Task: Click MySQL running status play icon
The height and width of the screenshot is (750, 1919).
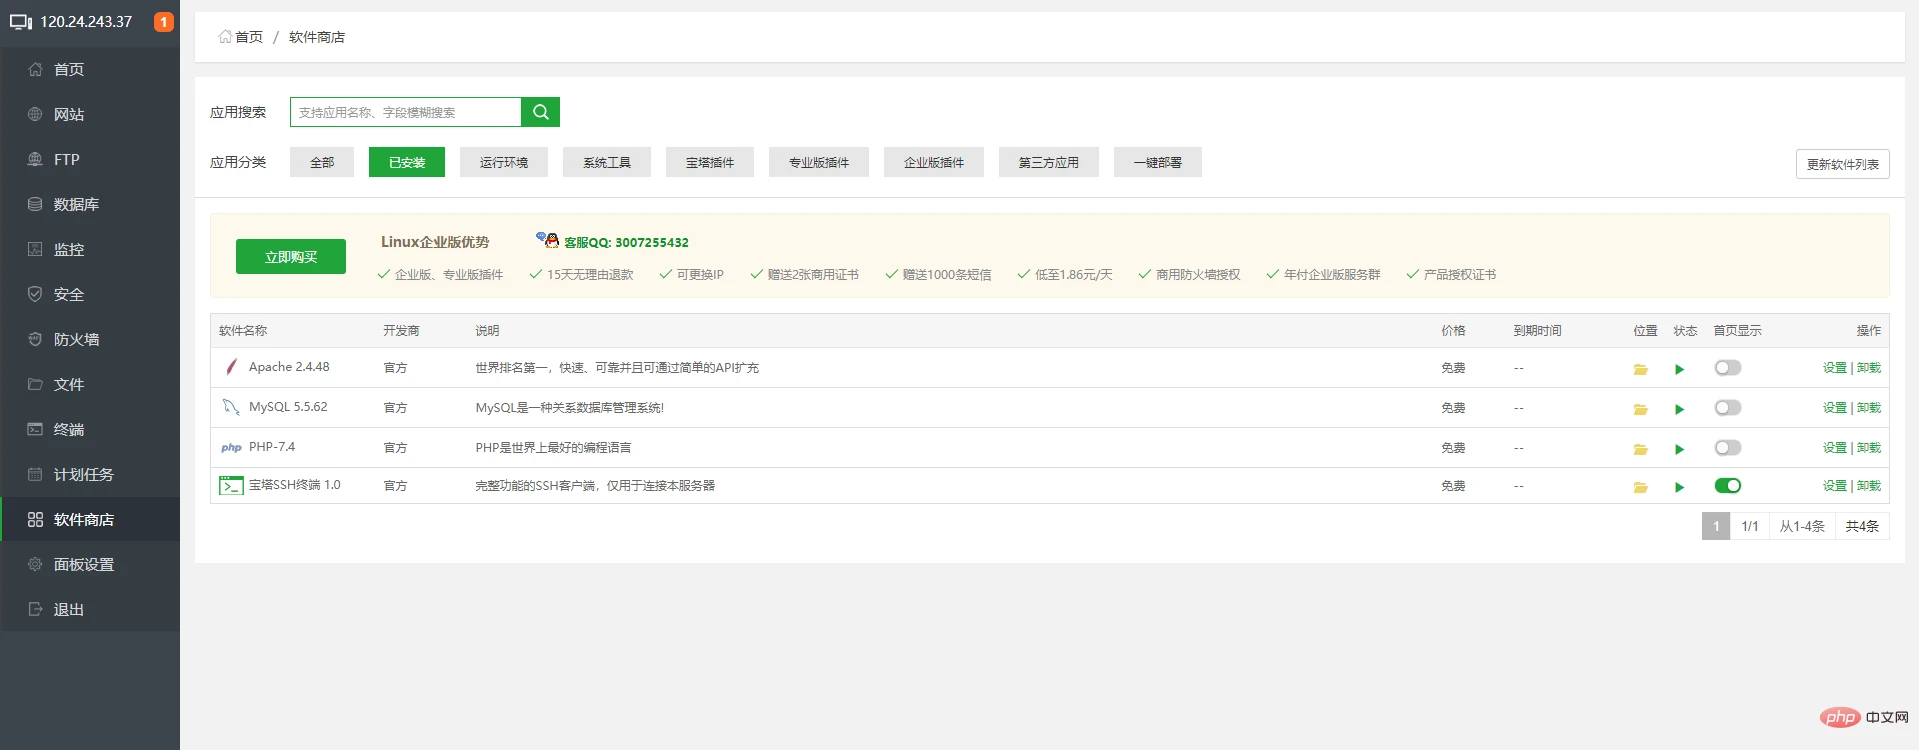Action: click(1680, 409)
